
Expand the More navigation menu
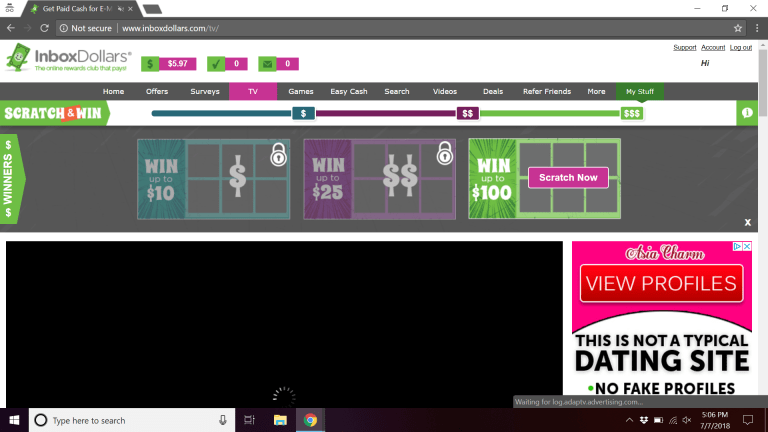[x=596, y=91]
